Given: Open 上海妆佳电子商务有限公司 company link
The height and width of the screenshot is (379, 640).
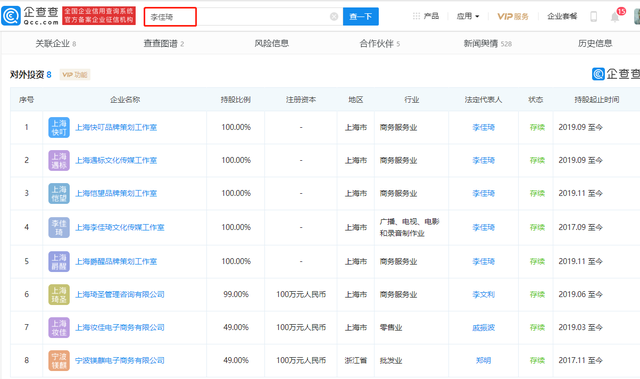Looking at the screenshot, I should click(120, 328).
